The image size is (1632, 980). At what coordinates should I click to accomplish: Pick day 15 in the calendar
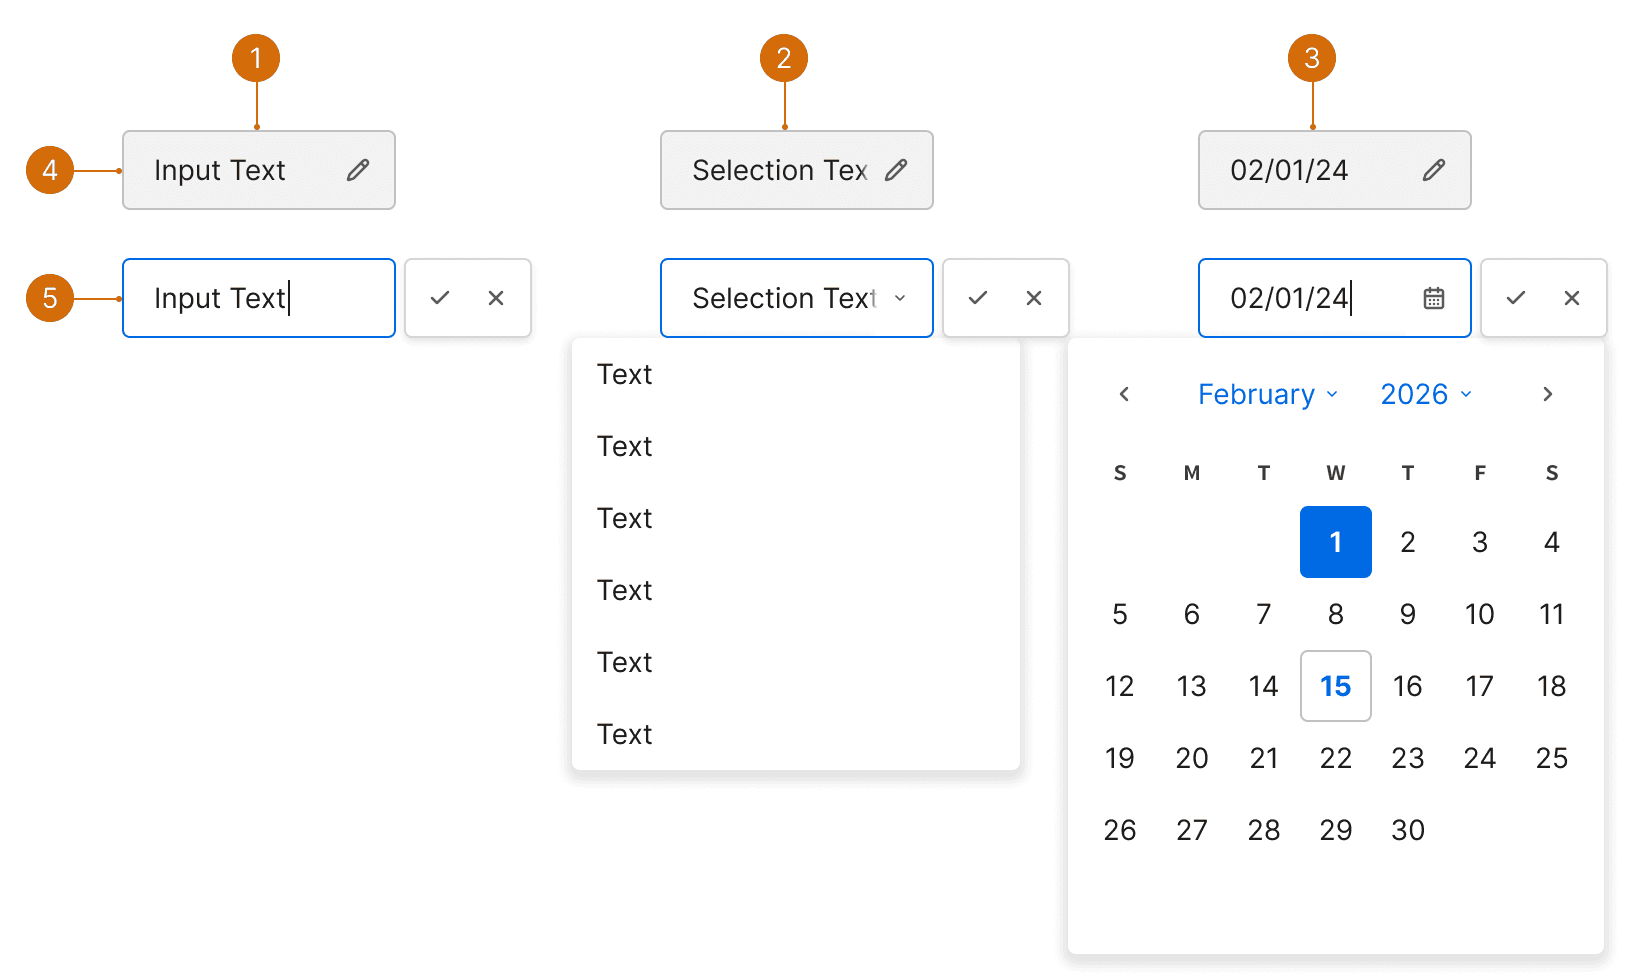click(1336, 686)
